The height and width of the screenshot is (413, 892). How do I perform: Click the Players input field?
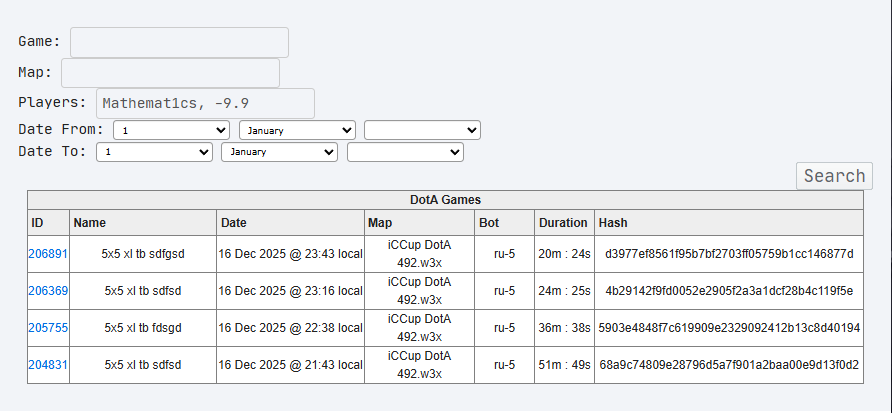205,103
